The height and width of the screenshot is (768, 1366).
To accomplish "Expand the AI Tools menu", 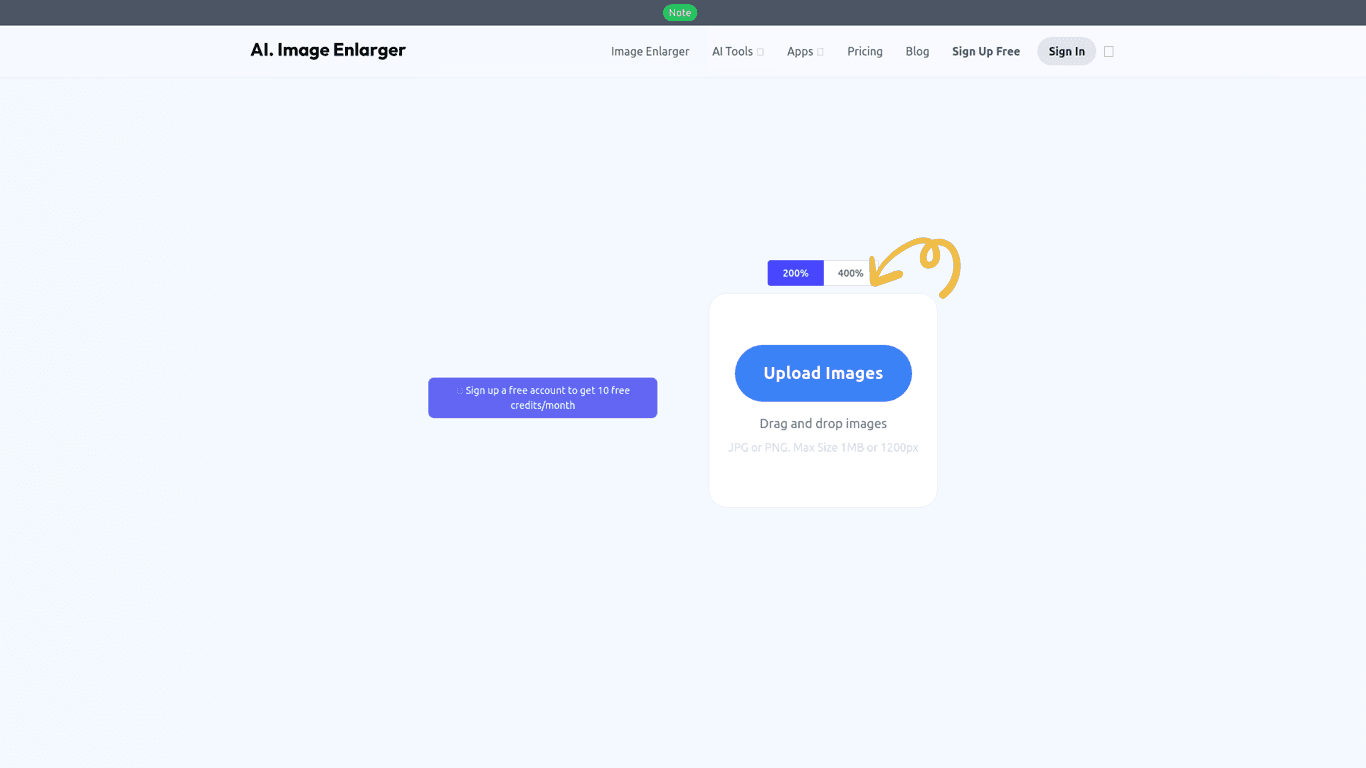I will tap(732, 52).
